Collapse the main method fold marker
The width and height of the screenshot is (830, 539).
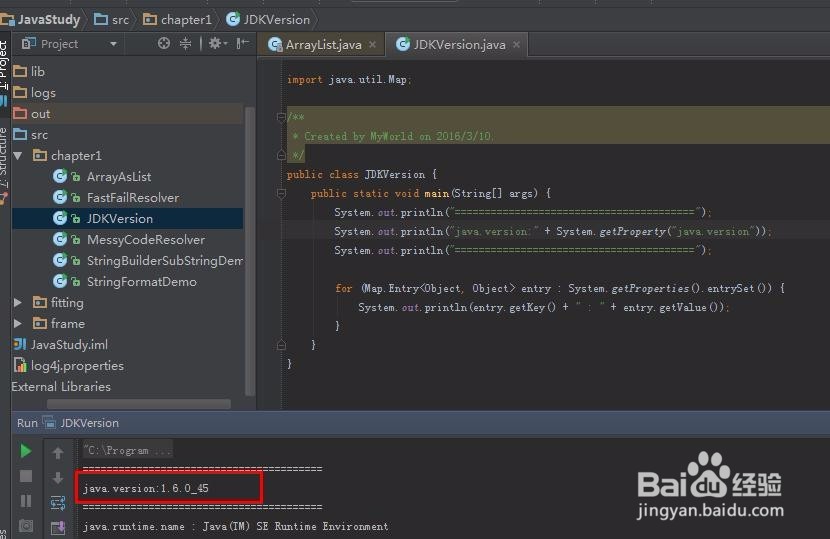point(281,193)
